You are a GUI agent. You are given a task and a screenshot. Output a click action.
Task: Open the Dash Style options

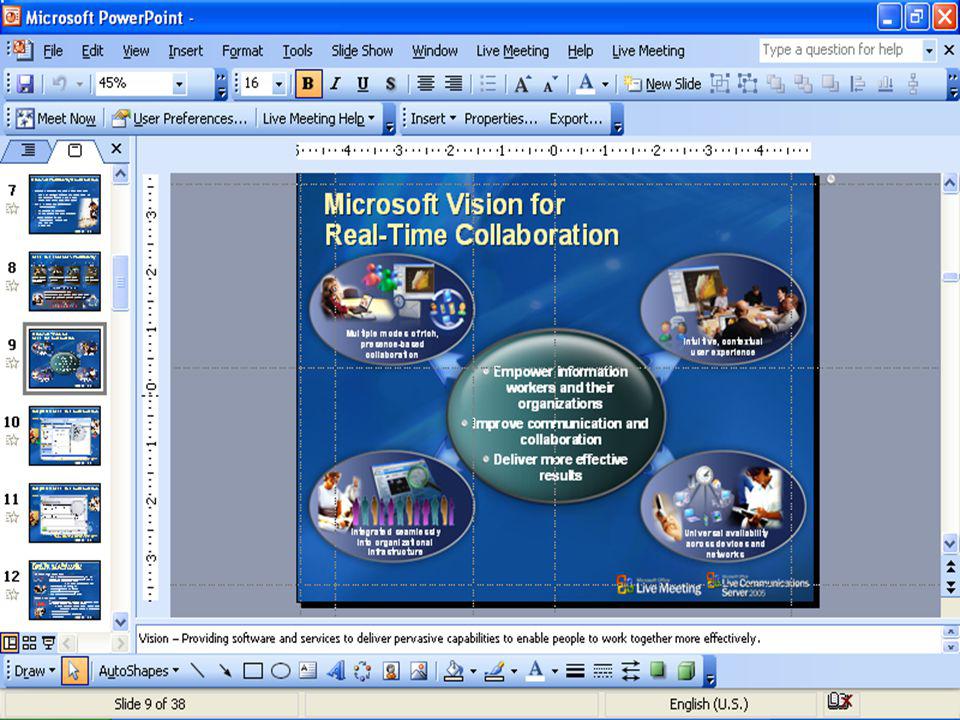point(602,671)
